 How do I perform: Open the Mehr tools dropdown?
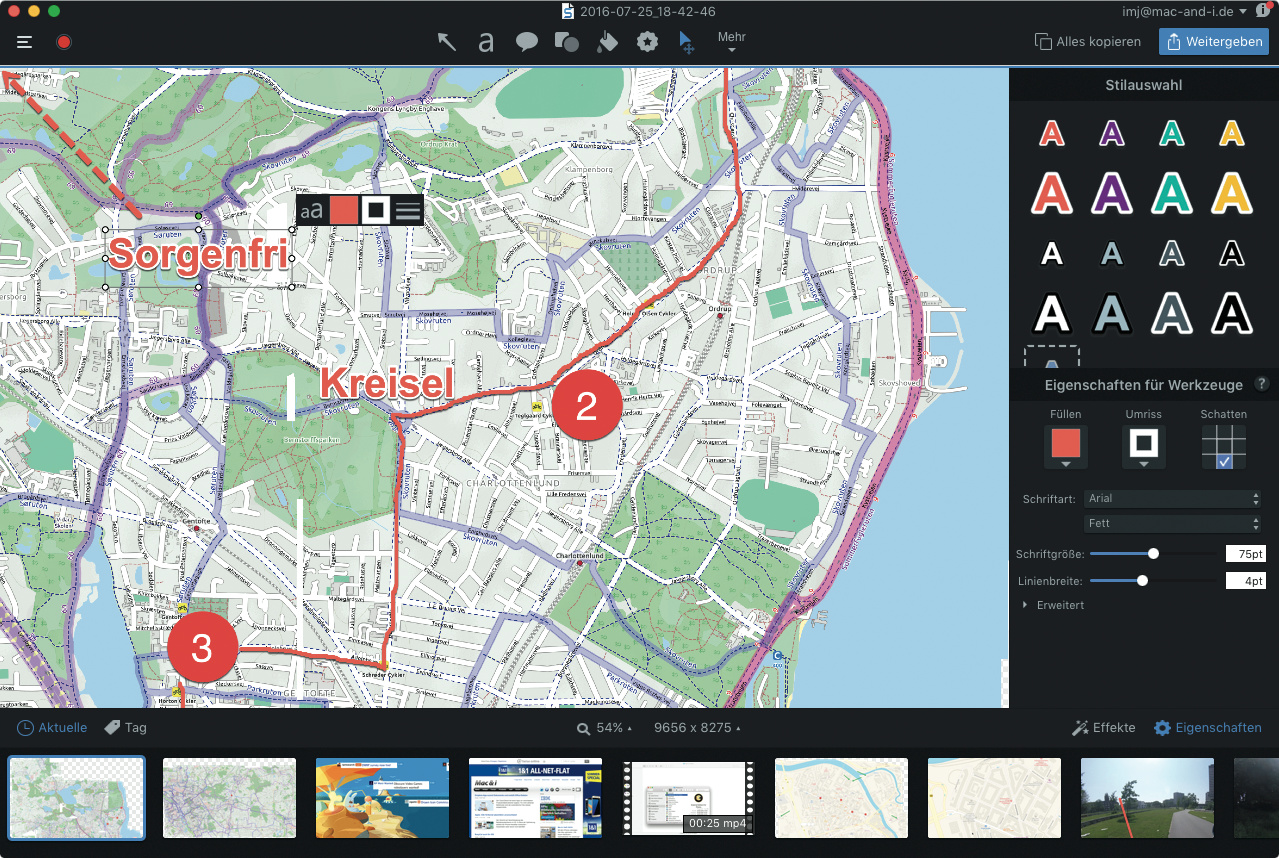click(x=732, y=42)
